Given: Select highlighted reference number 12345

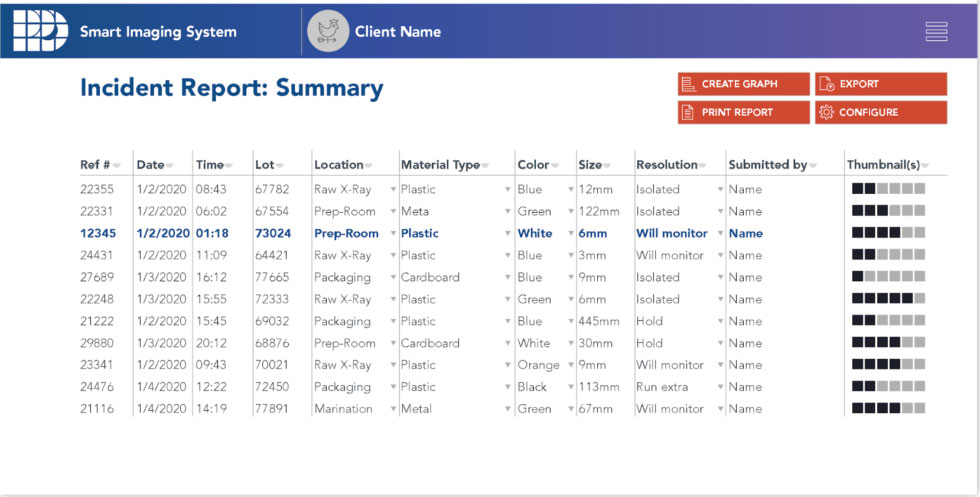Looking at the screenshot, I should coord(98,233).
